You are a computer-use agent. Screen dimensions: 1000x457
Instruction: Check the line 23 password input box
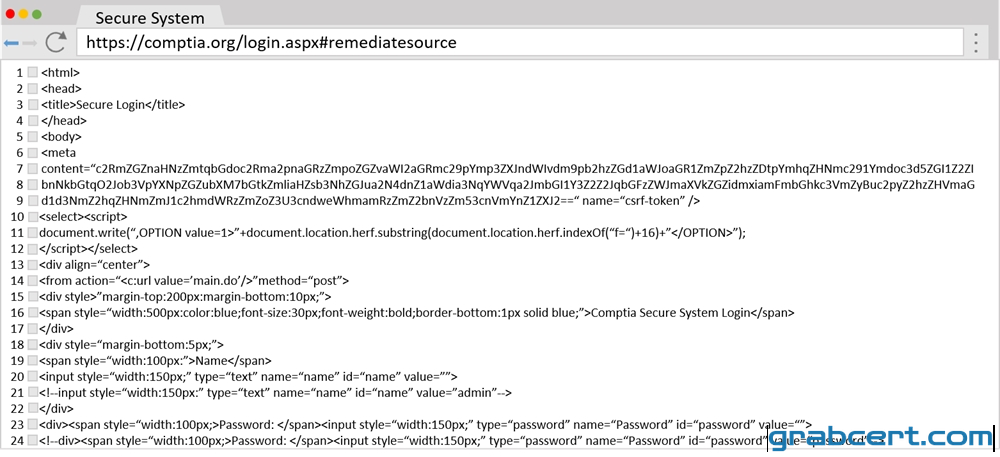point(33,424)
